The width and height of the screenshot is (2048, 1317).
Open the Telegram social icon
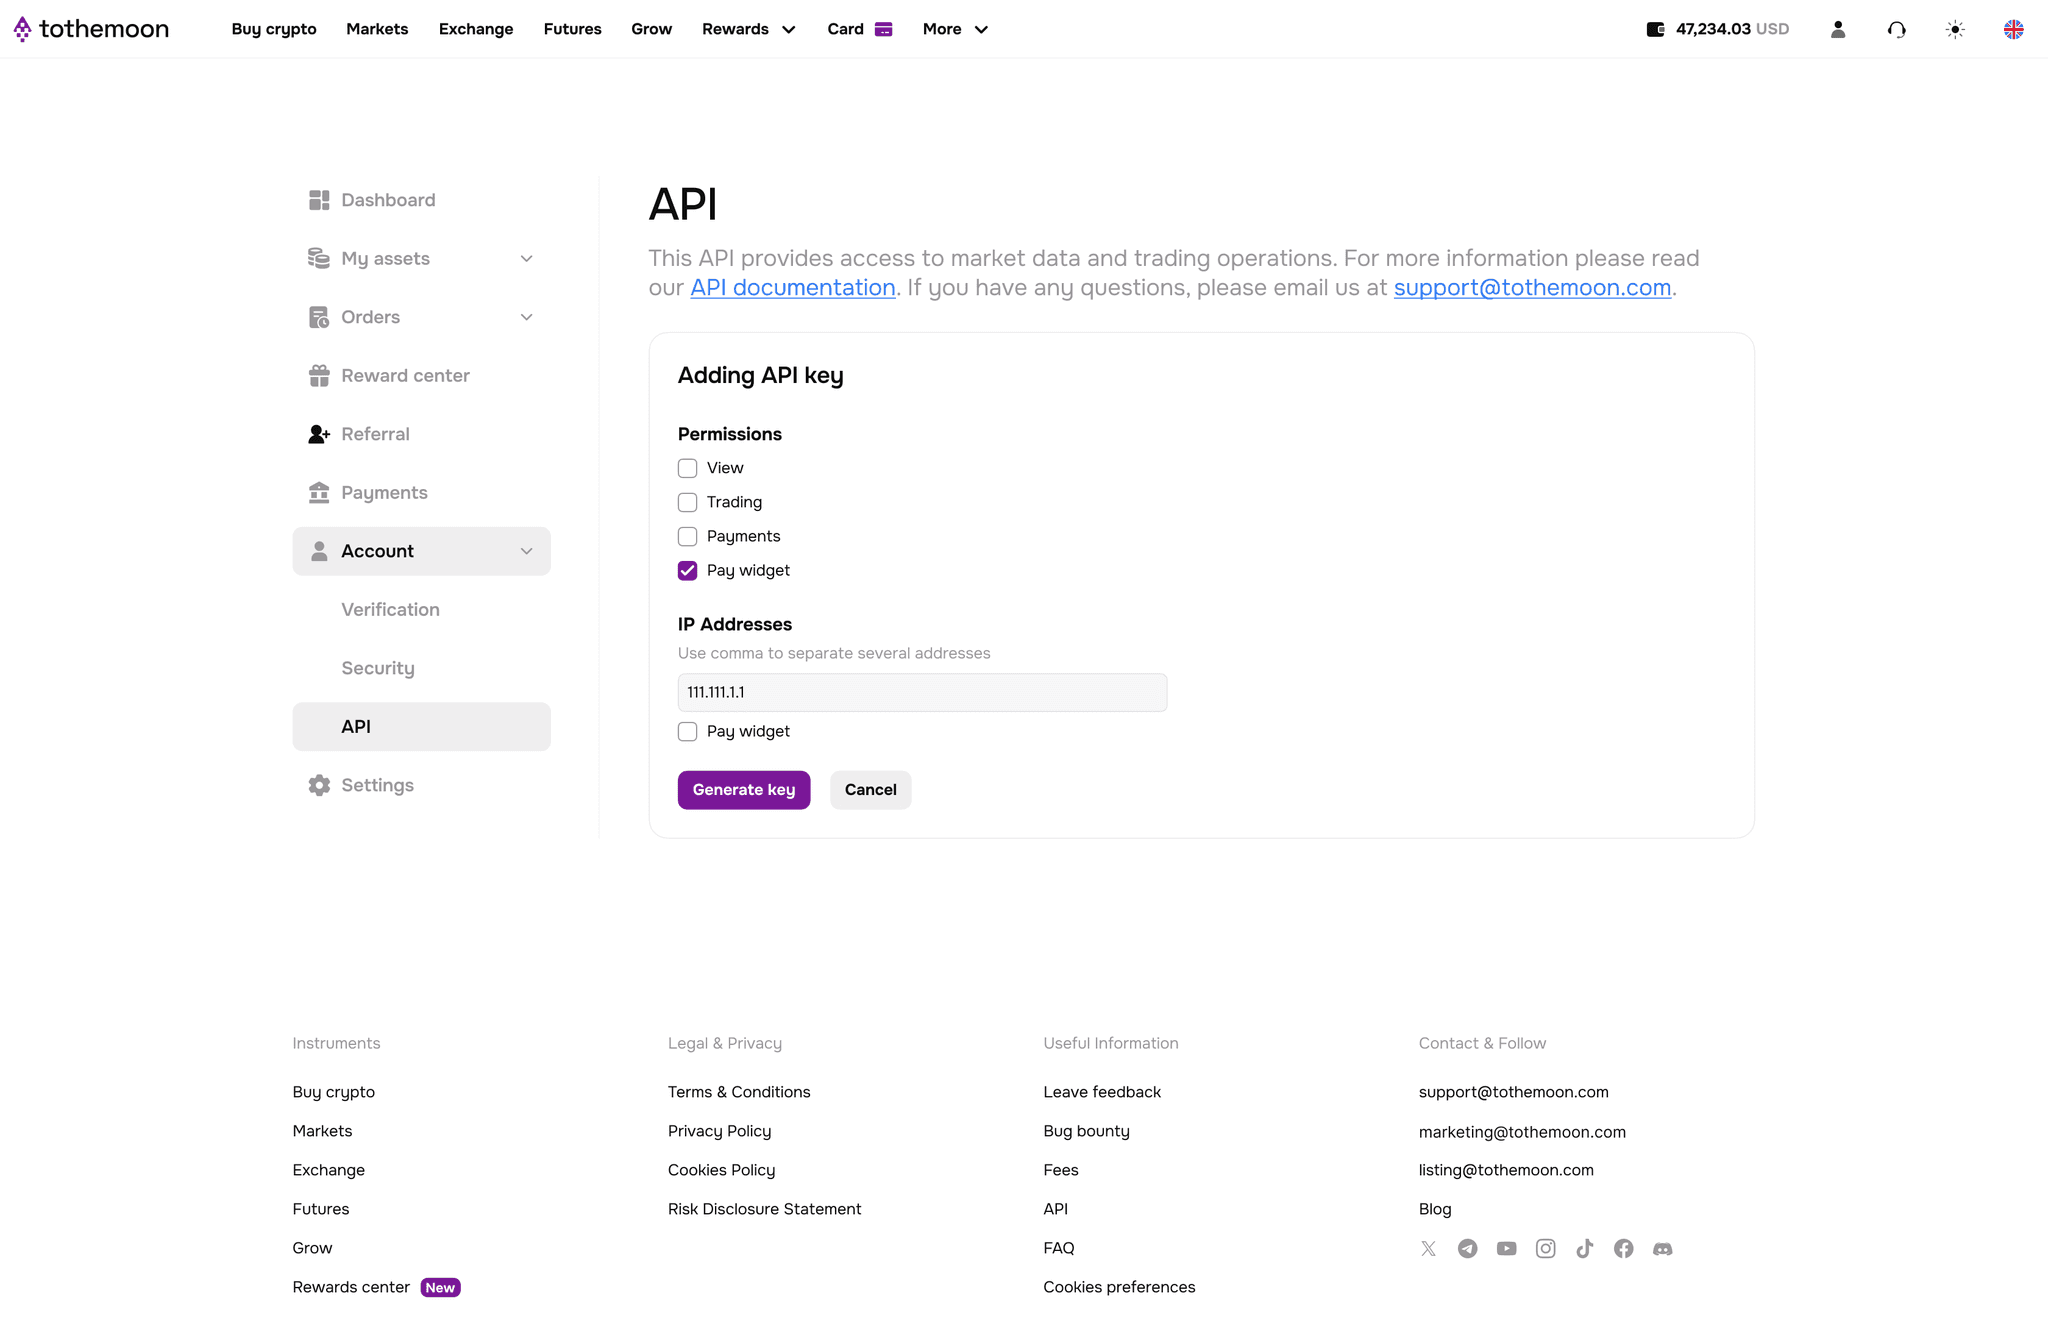tap(1467, 1248)
